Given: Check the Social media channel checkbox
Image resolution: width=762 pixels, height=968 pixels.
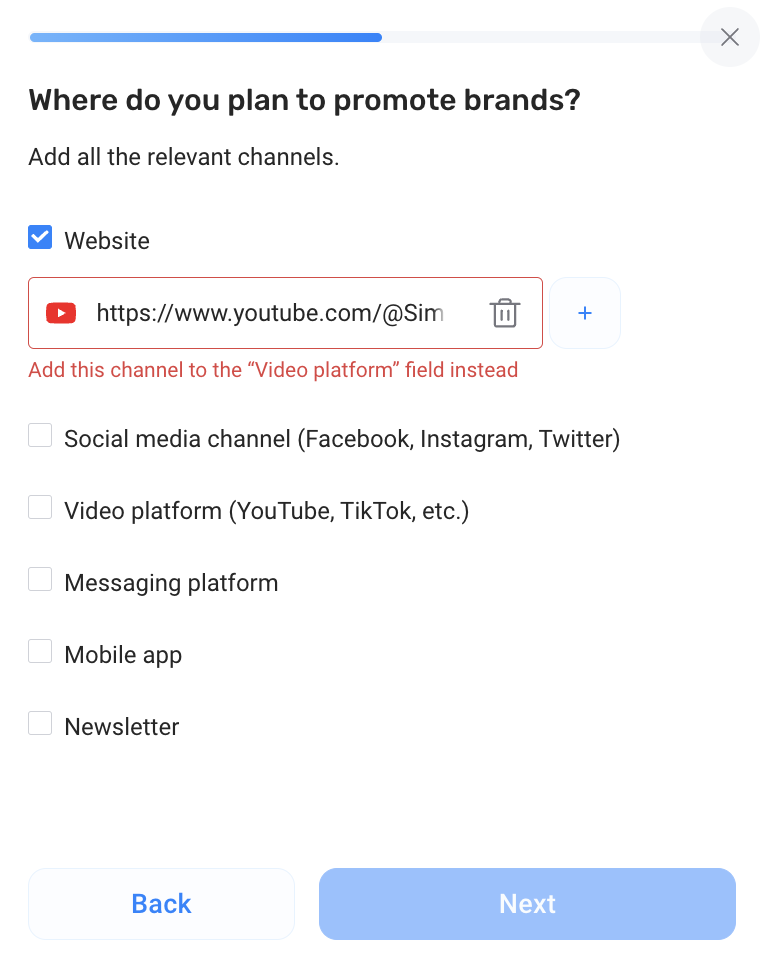Looking at the screenshot, I should coord(40,435).
